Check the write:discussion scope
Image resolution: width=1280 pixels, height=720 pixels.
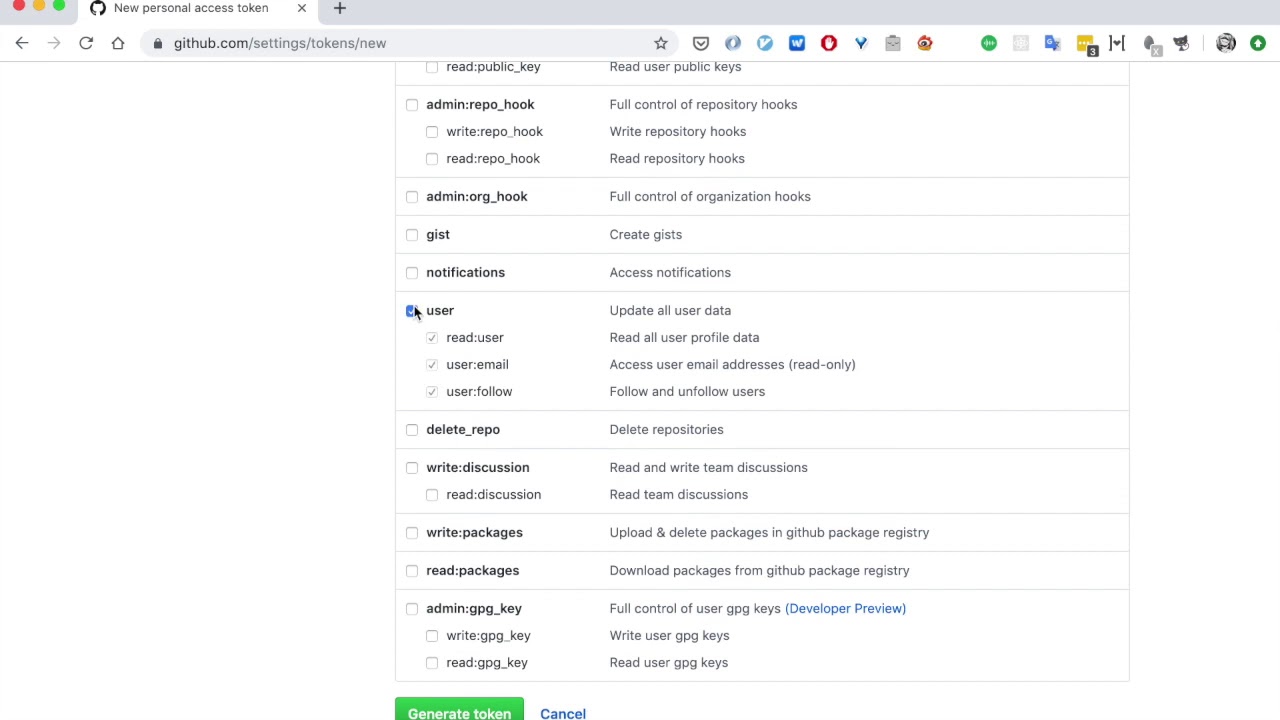pyautogui.click(x=412, y=467)
